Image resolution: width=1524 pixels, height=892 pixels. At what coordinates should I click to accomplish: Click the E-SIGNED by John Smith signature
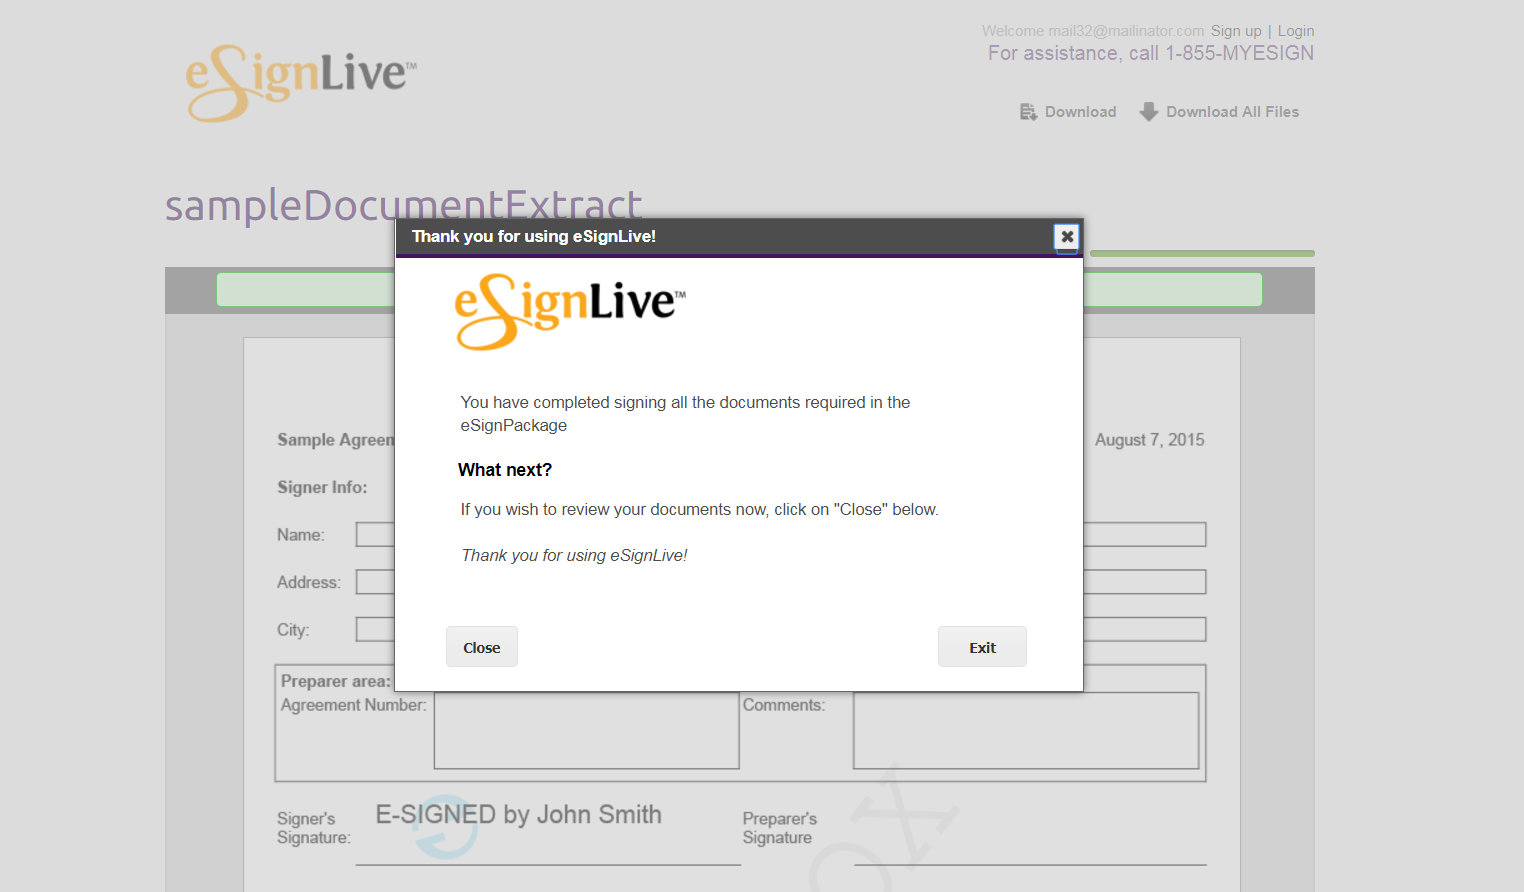[x=518, y=815]
